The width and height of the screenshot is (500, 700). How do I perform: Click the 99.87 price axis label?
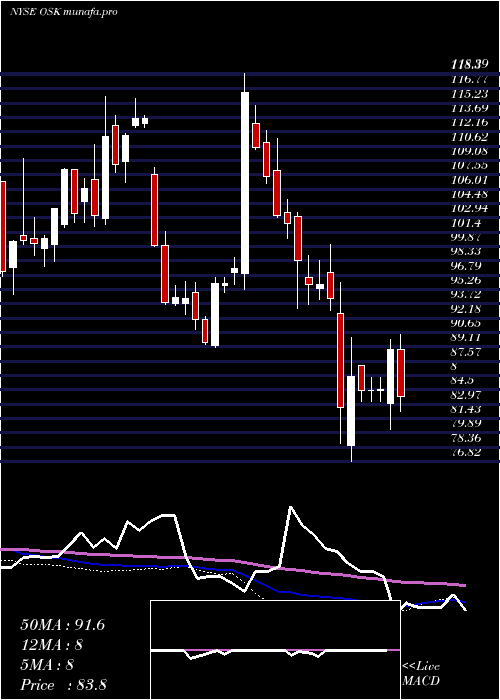pos(466,237)
